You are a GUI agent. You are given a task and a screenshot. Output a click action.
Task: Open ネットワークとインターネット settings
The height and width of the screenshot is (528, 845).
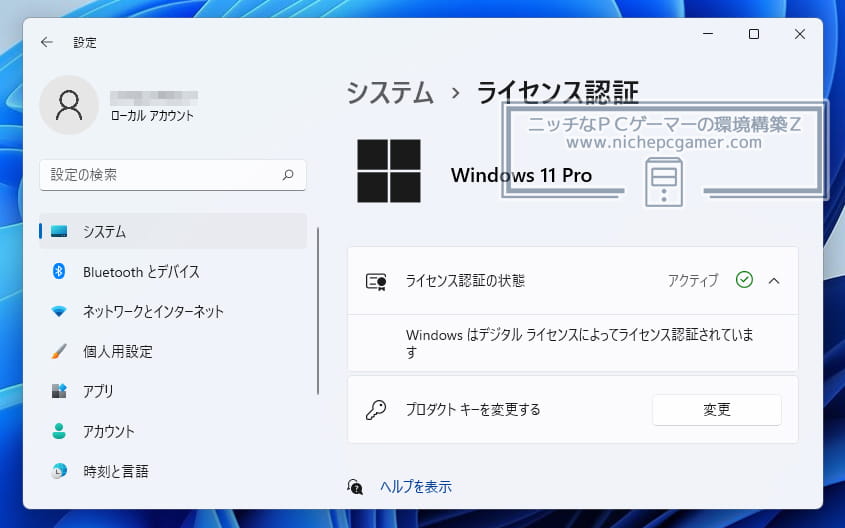point(172,311)
